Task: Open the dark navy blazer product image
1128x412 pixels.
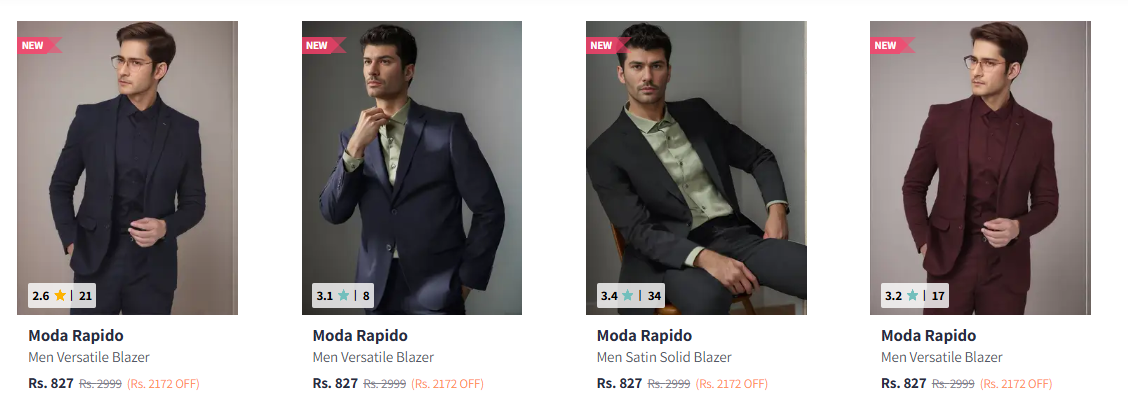Action: [127, 168]
